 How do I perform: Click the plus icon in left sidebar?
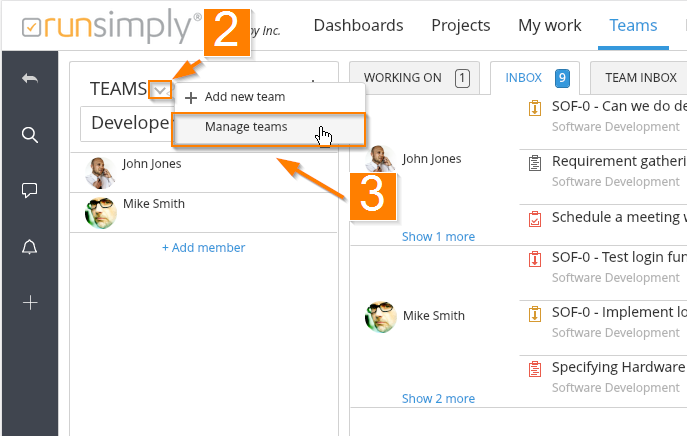(29, 302)
